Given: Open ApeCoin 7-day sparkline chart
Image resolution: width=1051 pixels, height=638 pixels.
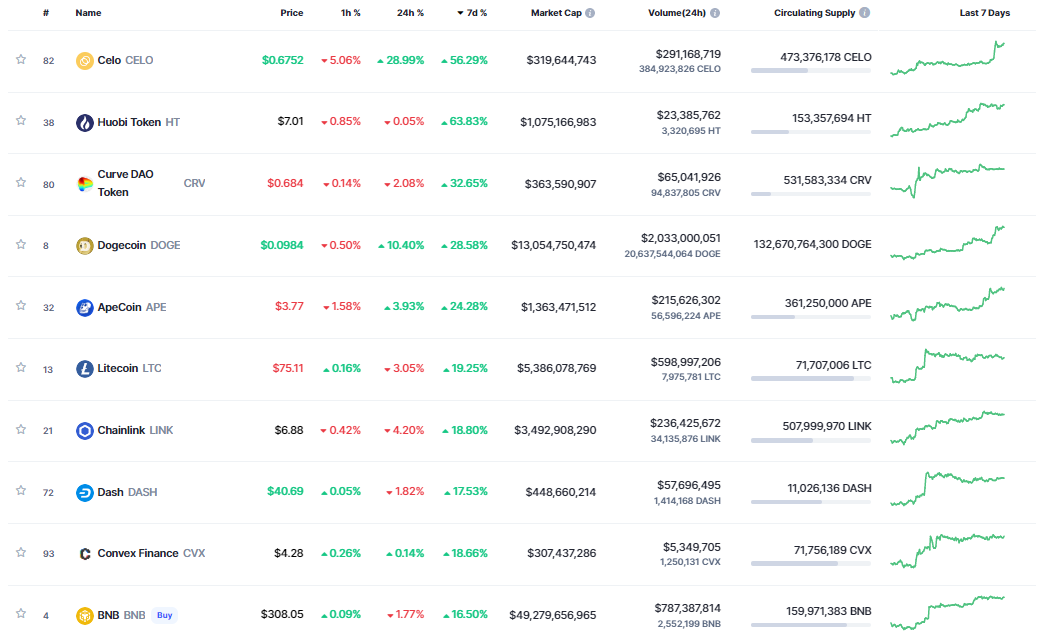Looking at the screenshot, I should click(948, 304).
